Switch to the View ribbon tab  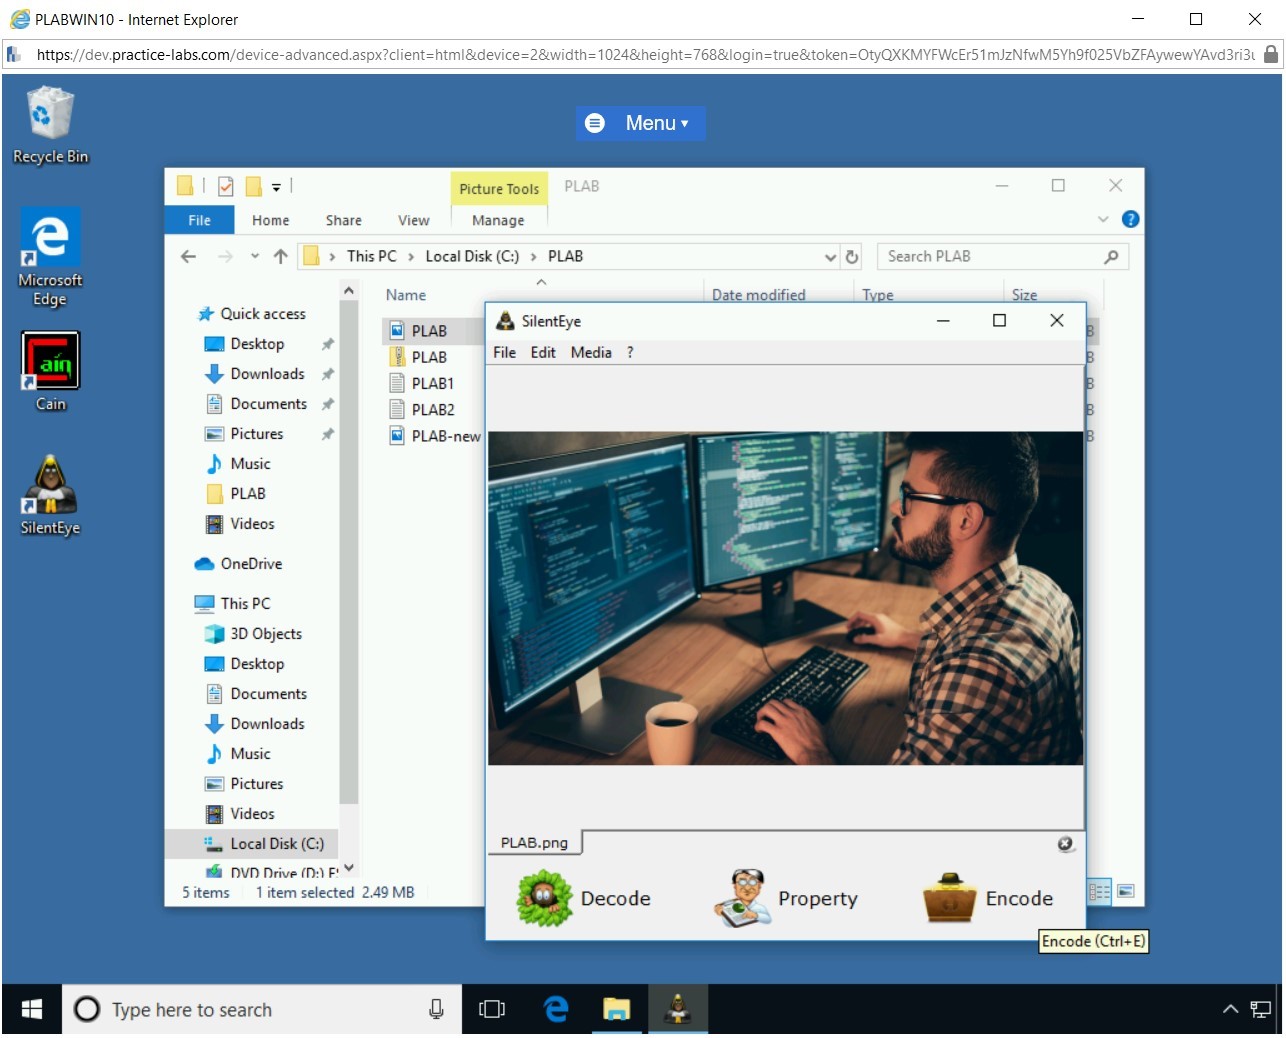pyautogui.click(x=413, y=220)
